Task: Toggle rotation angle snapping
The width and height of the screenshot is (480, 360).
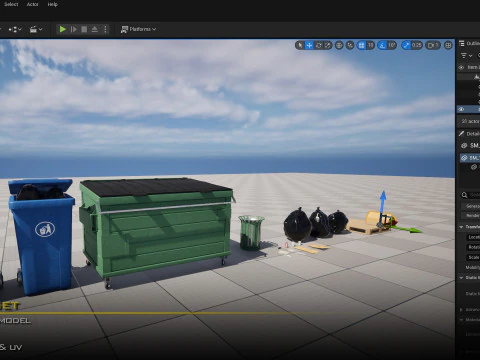Action: [382, 45]
